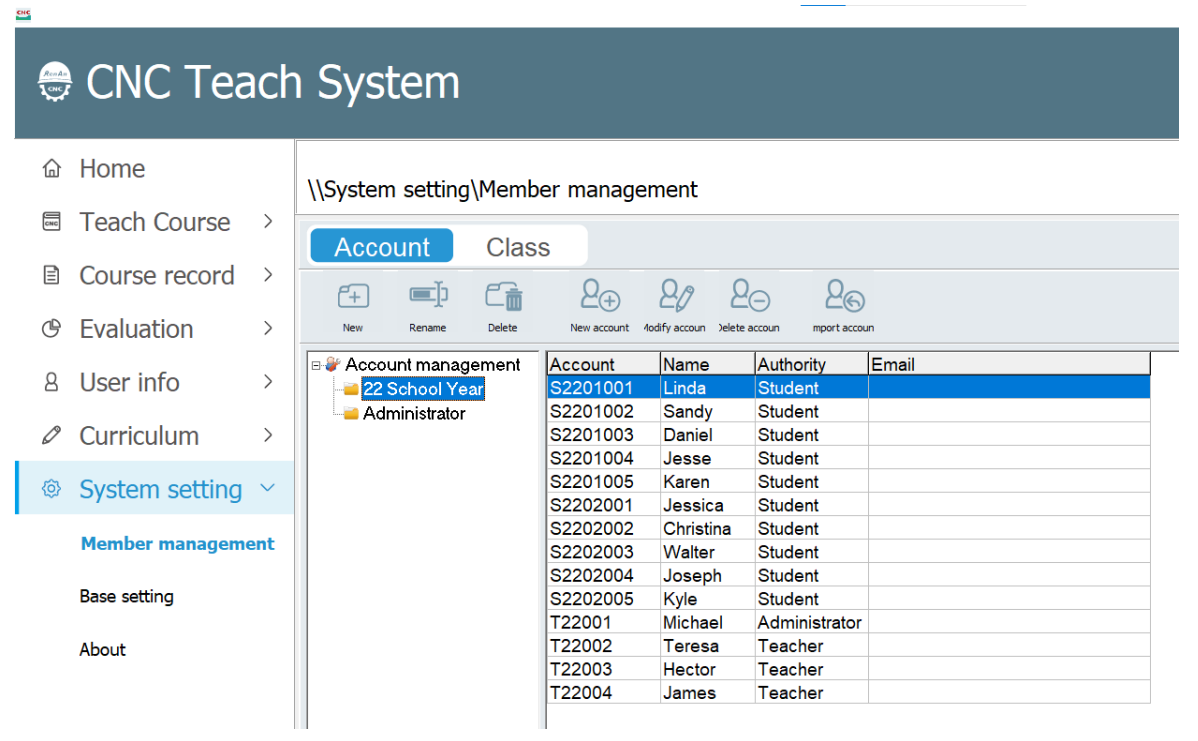This screenshot has width=1198, height=741.
Task: Click the Student authority cell for Jesse
Action: [x=811, y=458]
